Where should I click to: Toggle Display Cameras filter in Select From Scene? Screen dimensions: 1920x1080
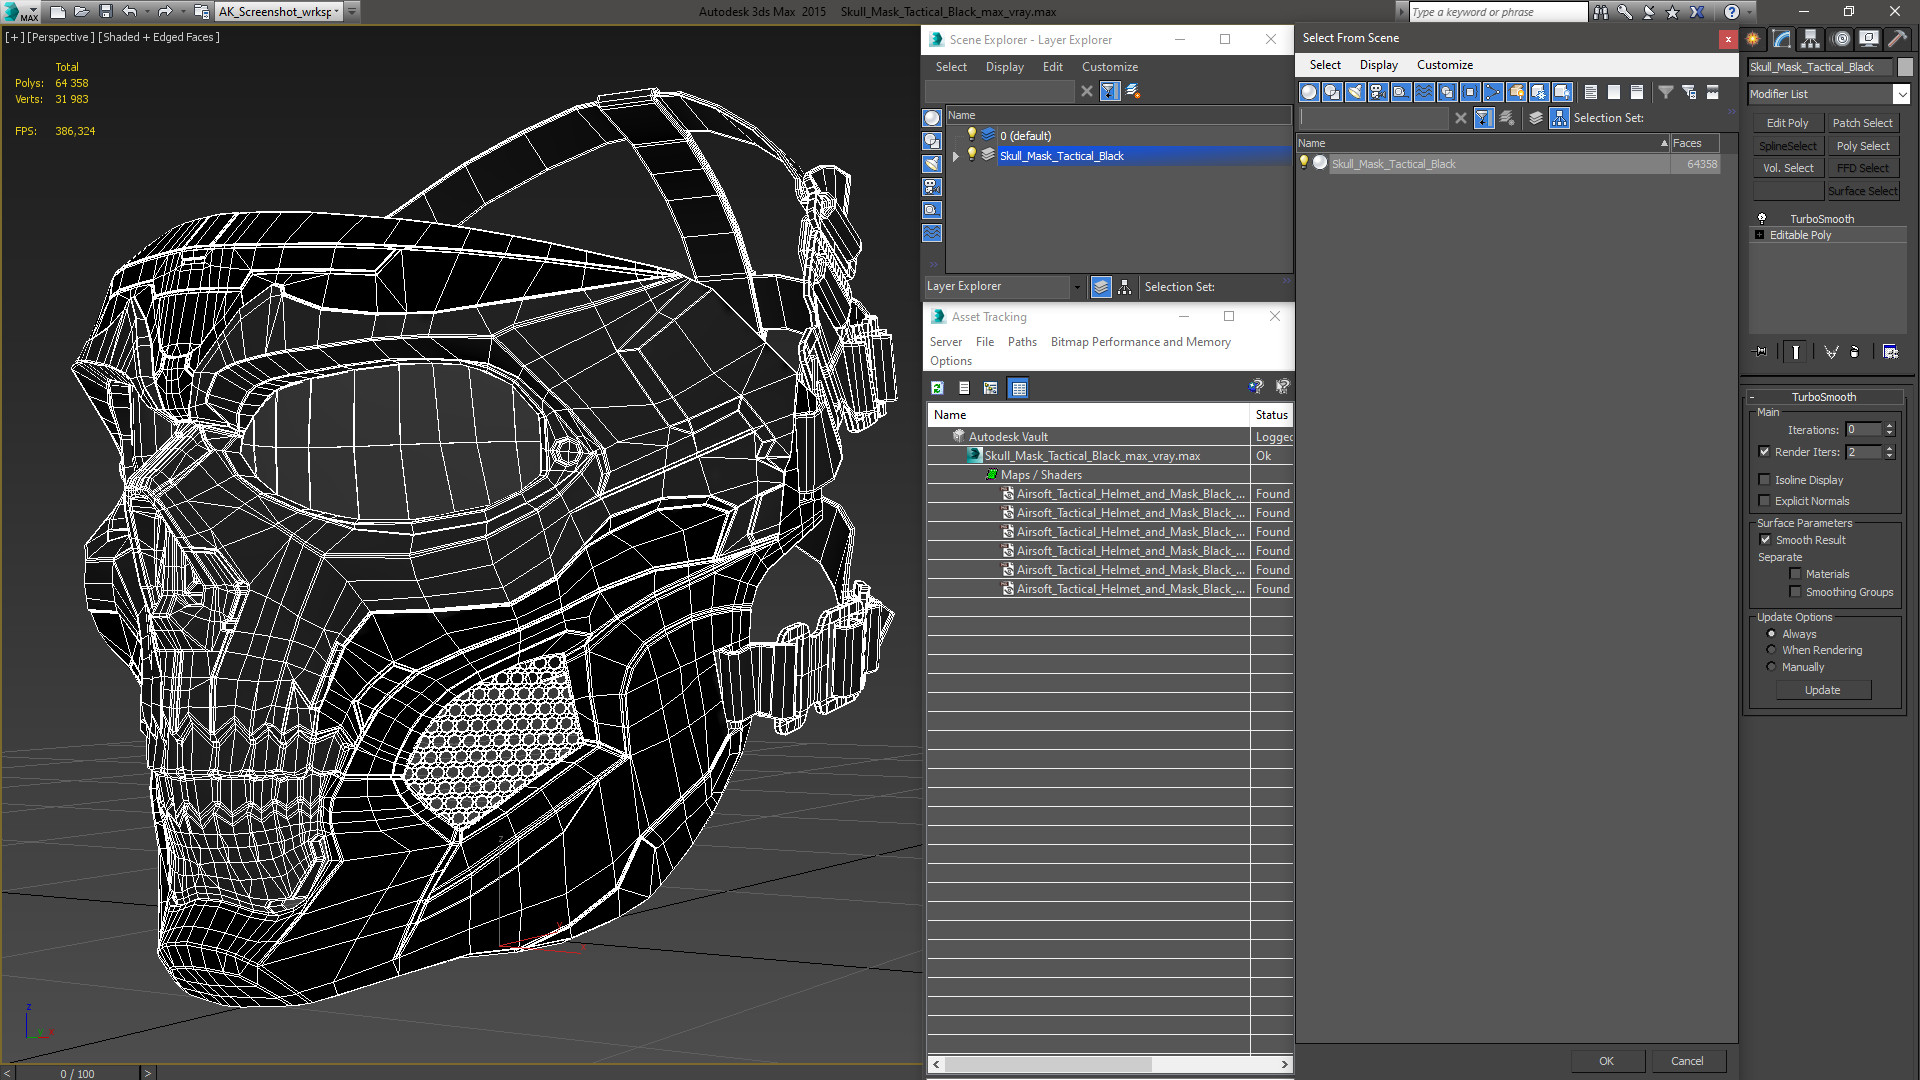[x=1378, y=92]
